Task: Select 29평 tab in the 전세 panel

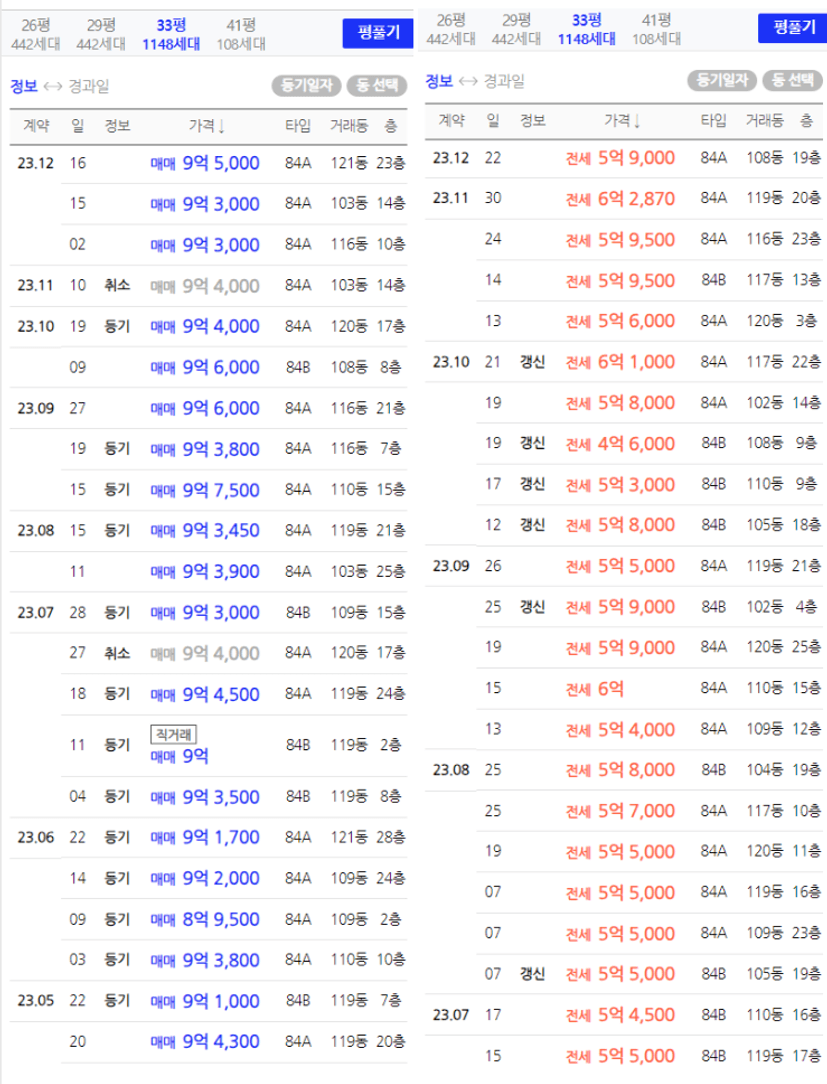Action: tap(517, 29)
